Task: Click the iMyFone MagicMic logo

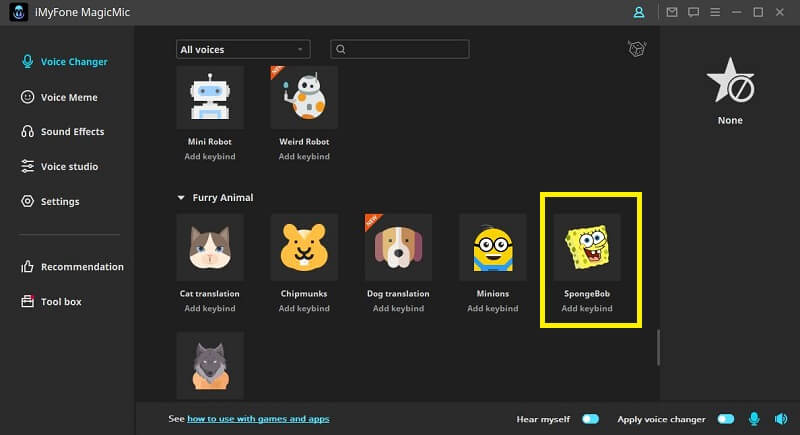Action: (x=19, y=12)
